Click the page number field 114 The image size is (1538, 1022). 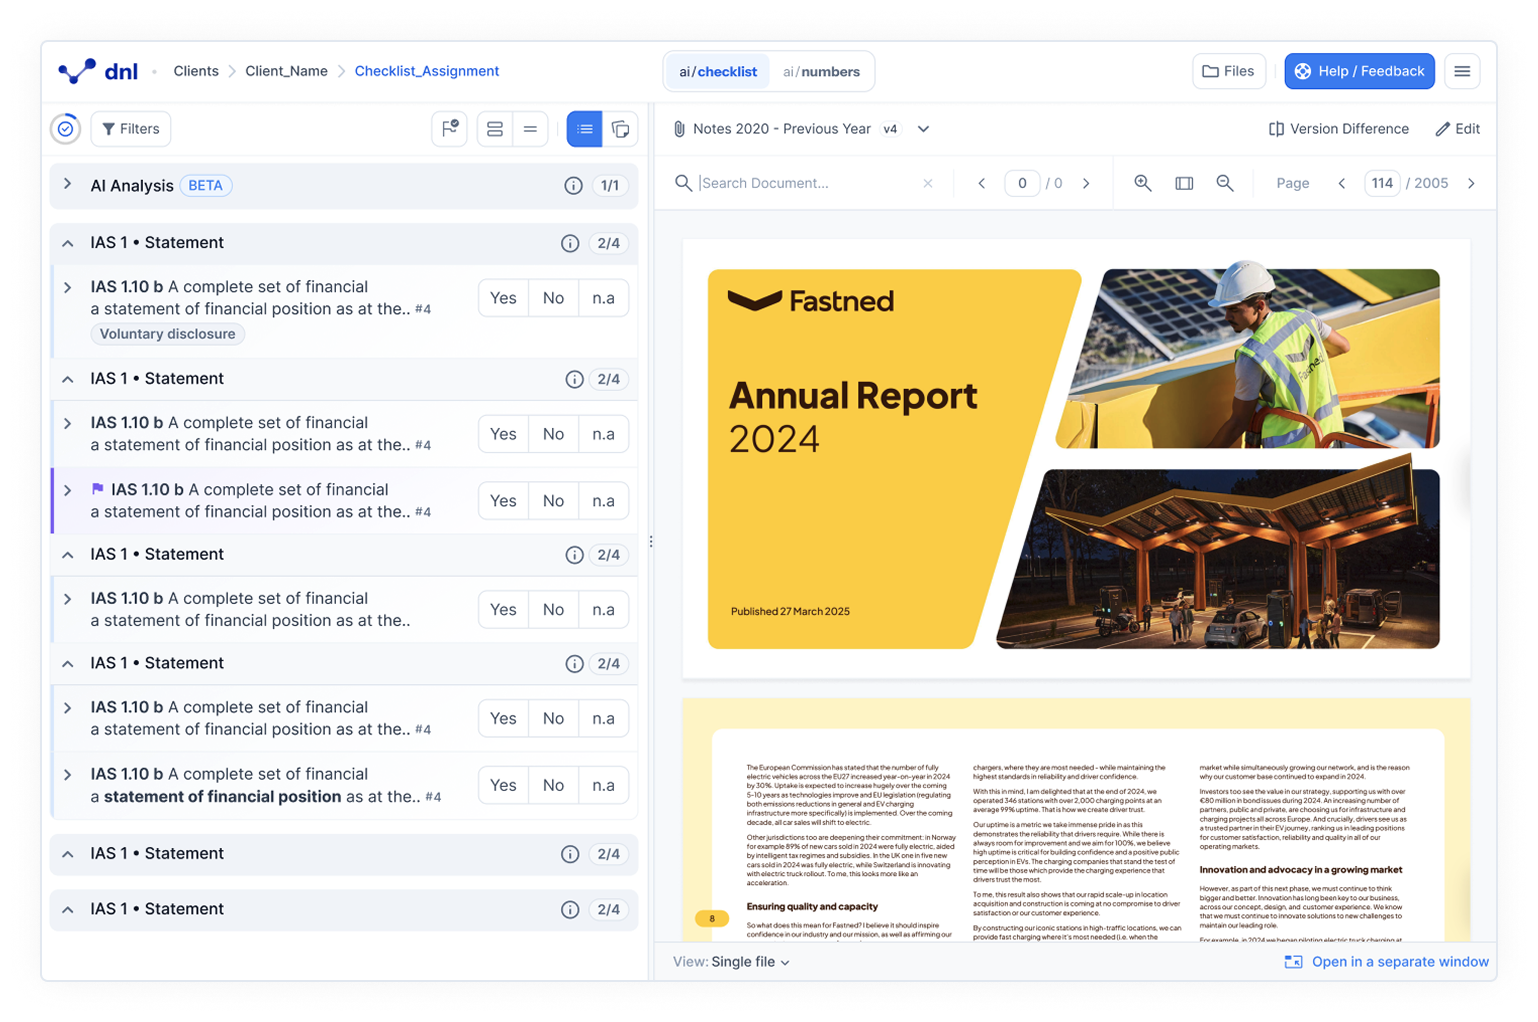[1382, 183]
